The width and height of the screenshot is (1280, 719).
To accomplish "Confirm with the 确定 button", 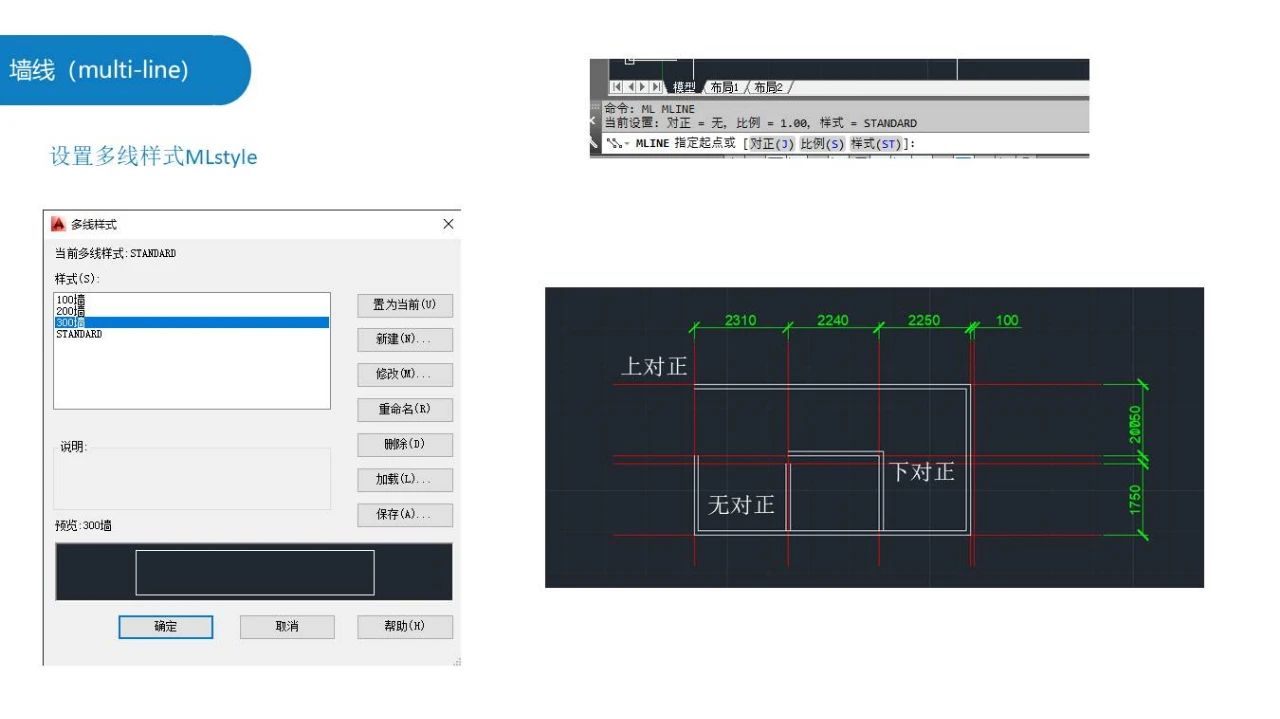I will click(166, 627).
